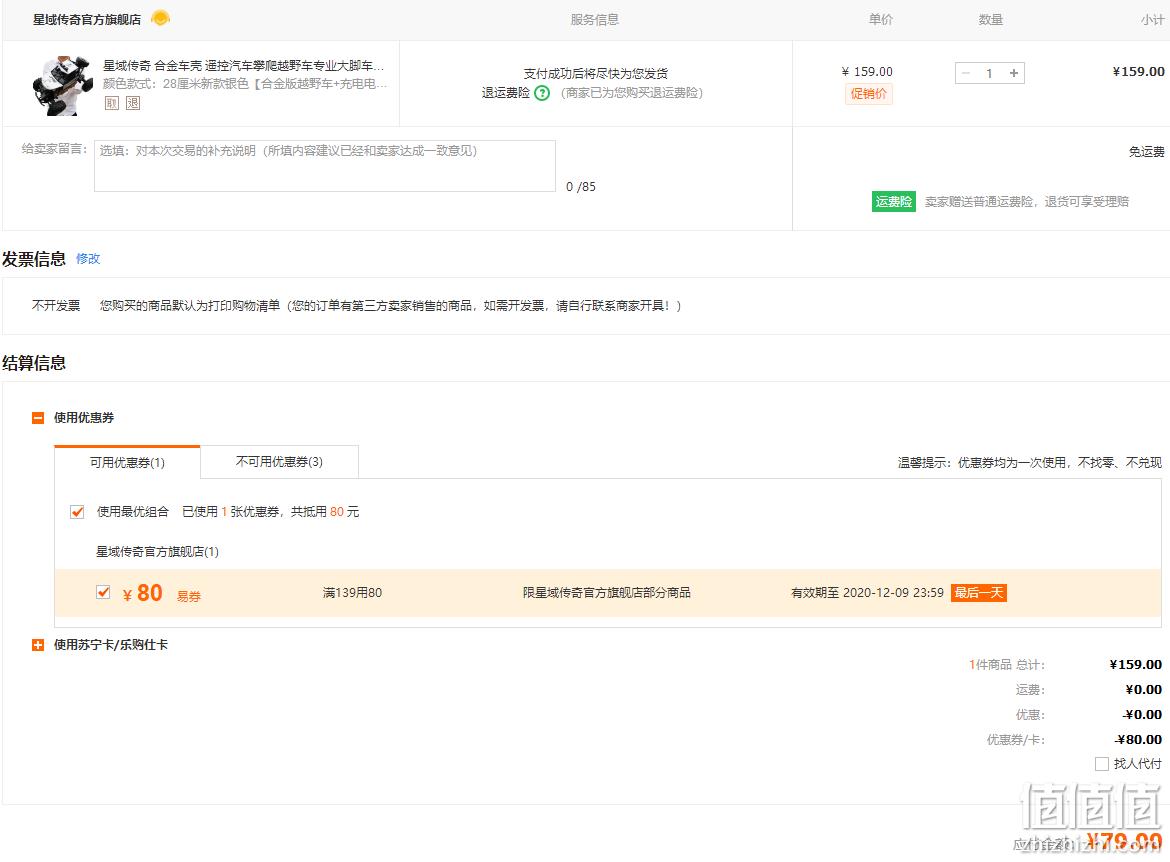Decrease quantity with the minus button
1170x862 pixels.
tap(966, 73)
